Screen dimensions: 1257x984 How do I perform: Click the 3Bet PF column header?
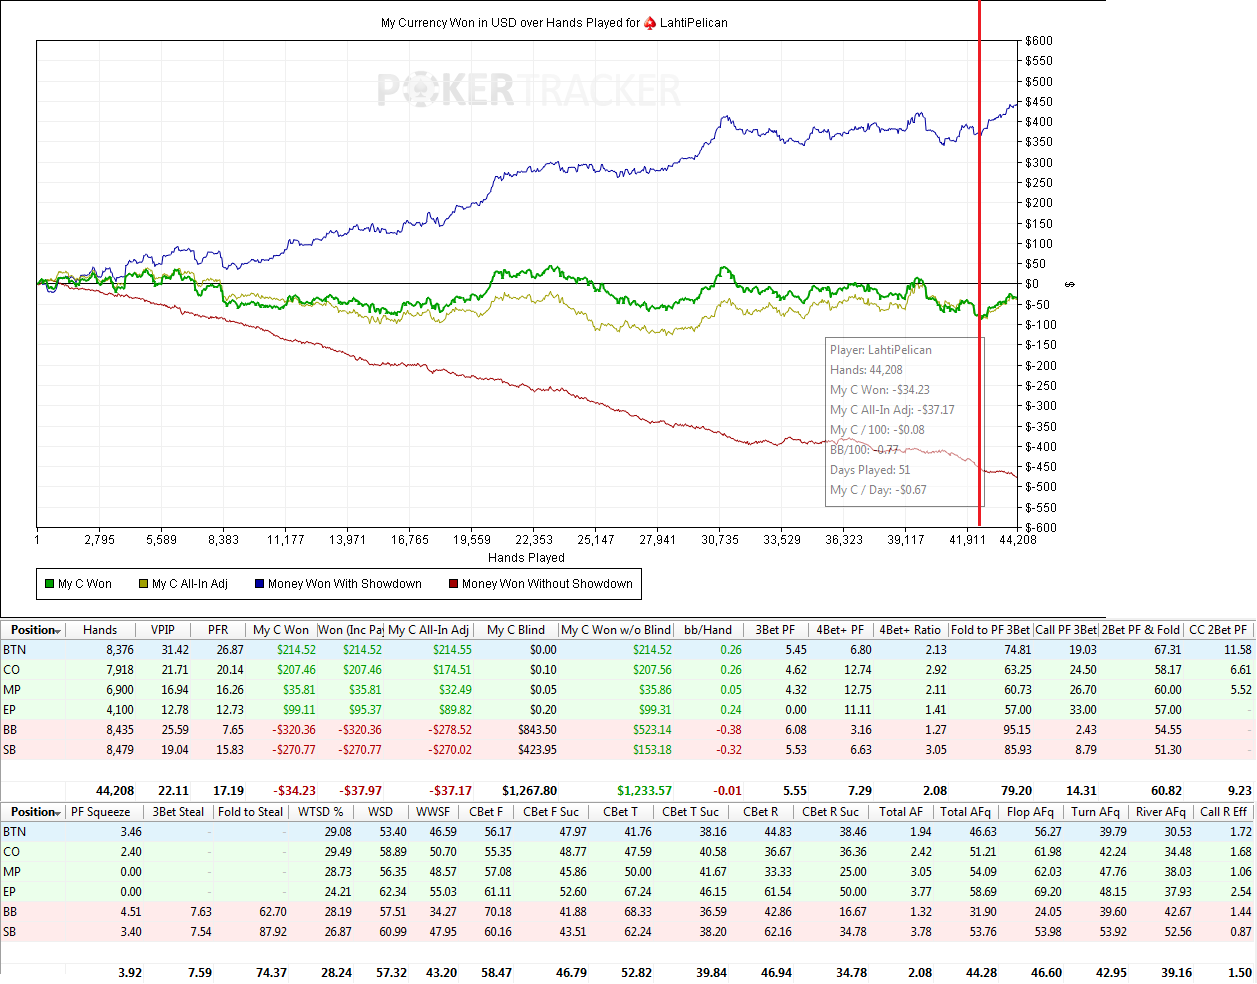[775, 630]
